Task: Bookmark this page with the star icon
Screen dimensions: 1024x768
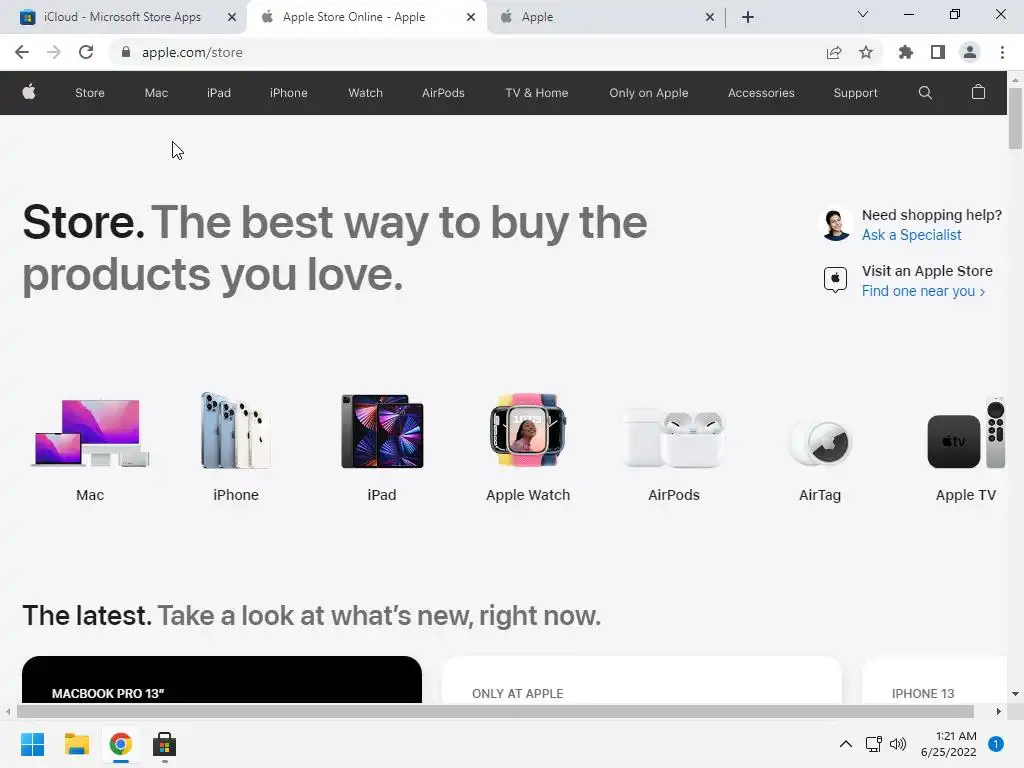Action: [866, 52]
